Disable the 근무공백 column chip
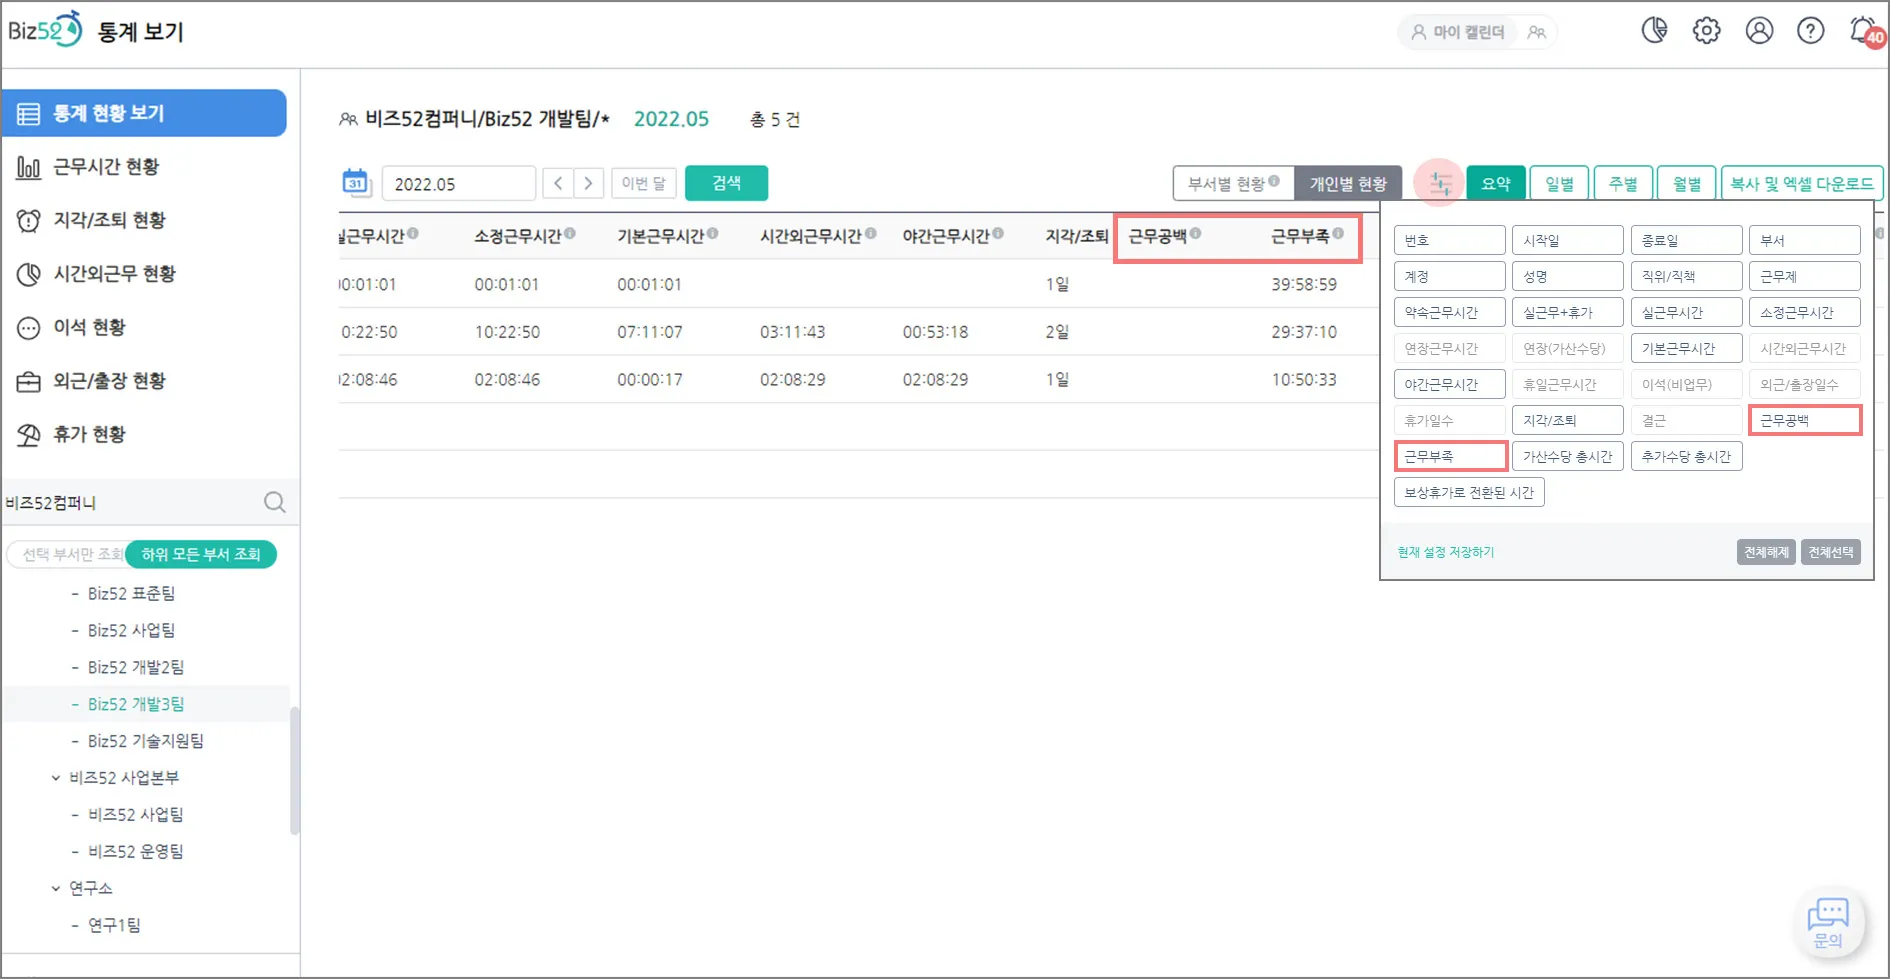Screen dimensions: 1890x979 click(x=1805, y=420)
